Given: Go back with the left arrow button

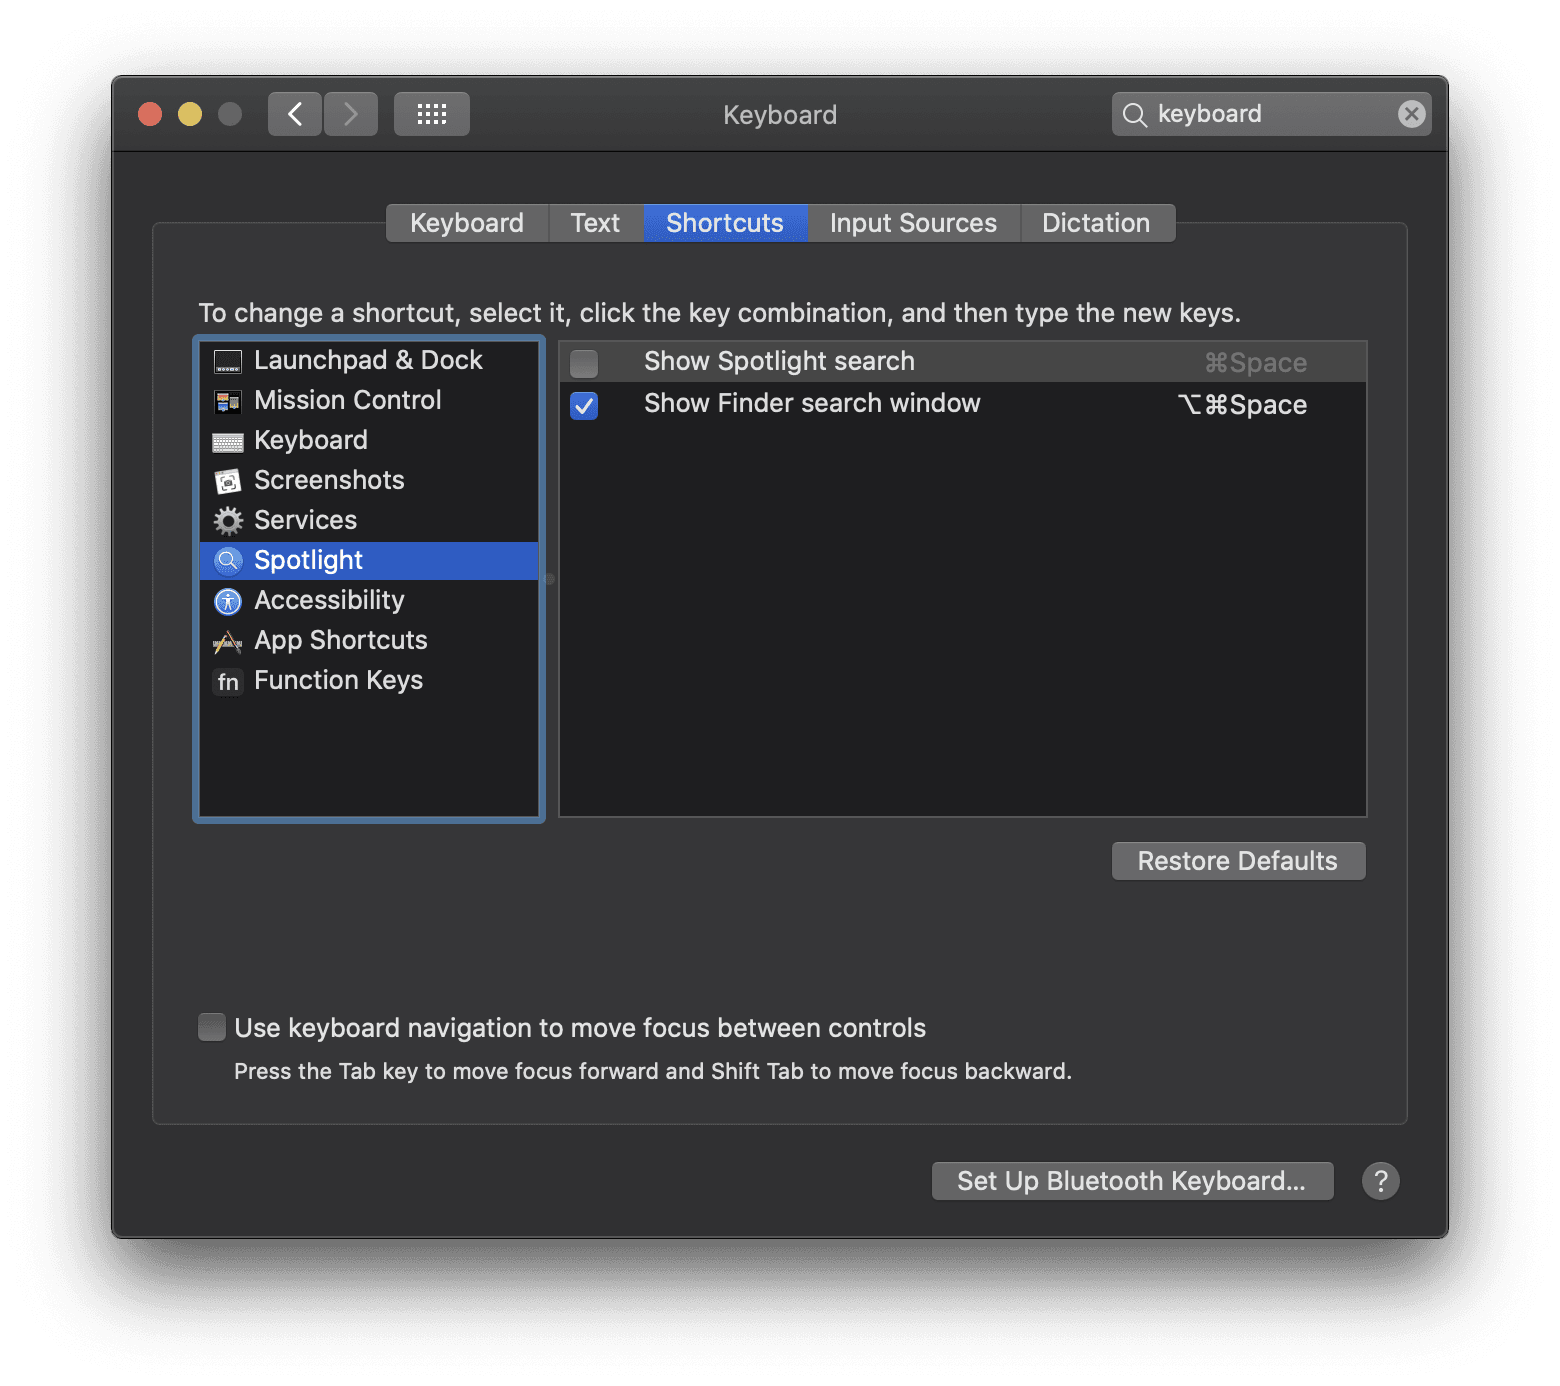Looking at the screenshot, I should point(295,114).
